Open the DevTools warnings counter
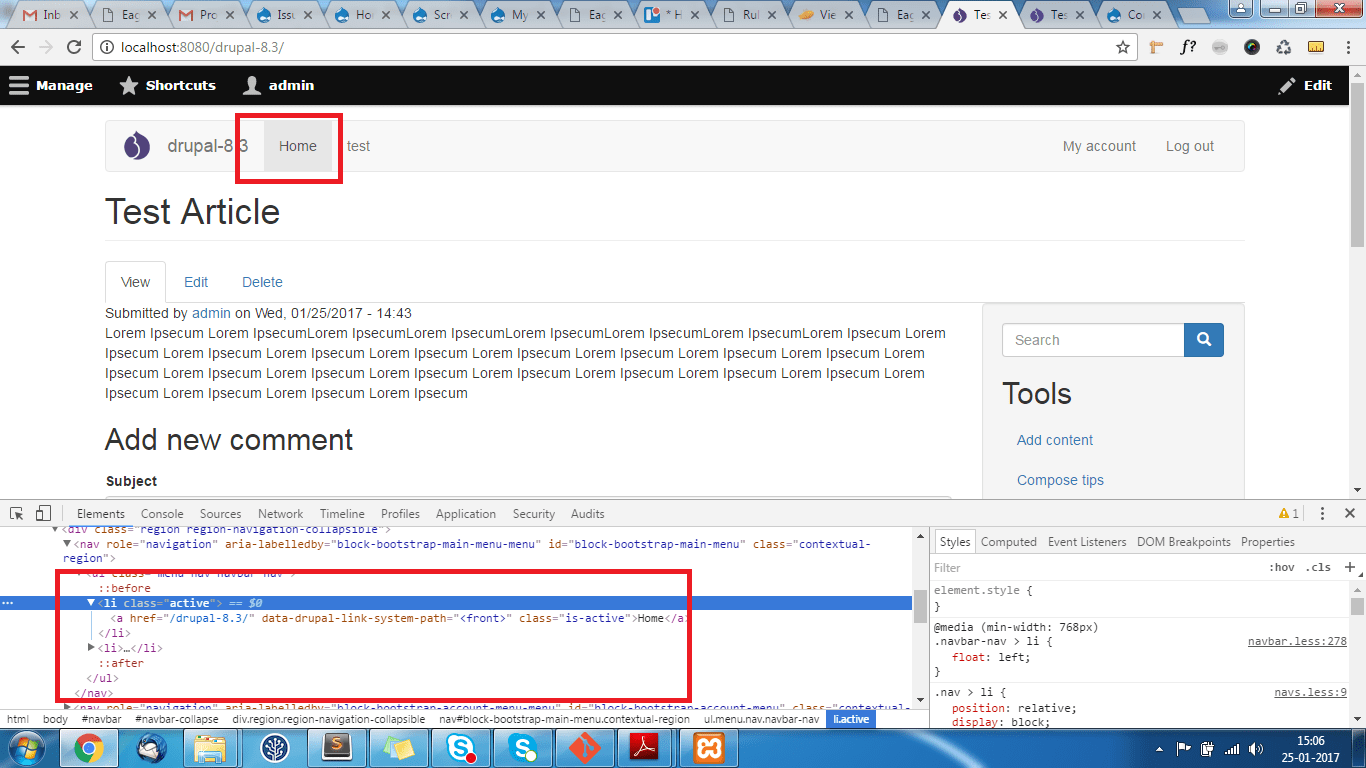Screen dimensions: 1366x768 [x=1289, y=513]
